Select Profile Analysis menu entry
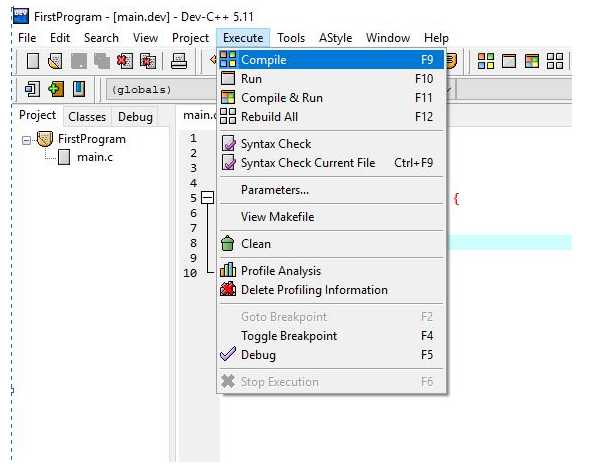The height and width of the screenshot is (476, 589). click(332, 271)
